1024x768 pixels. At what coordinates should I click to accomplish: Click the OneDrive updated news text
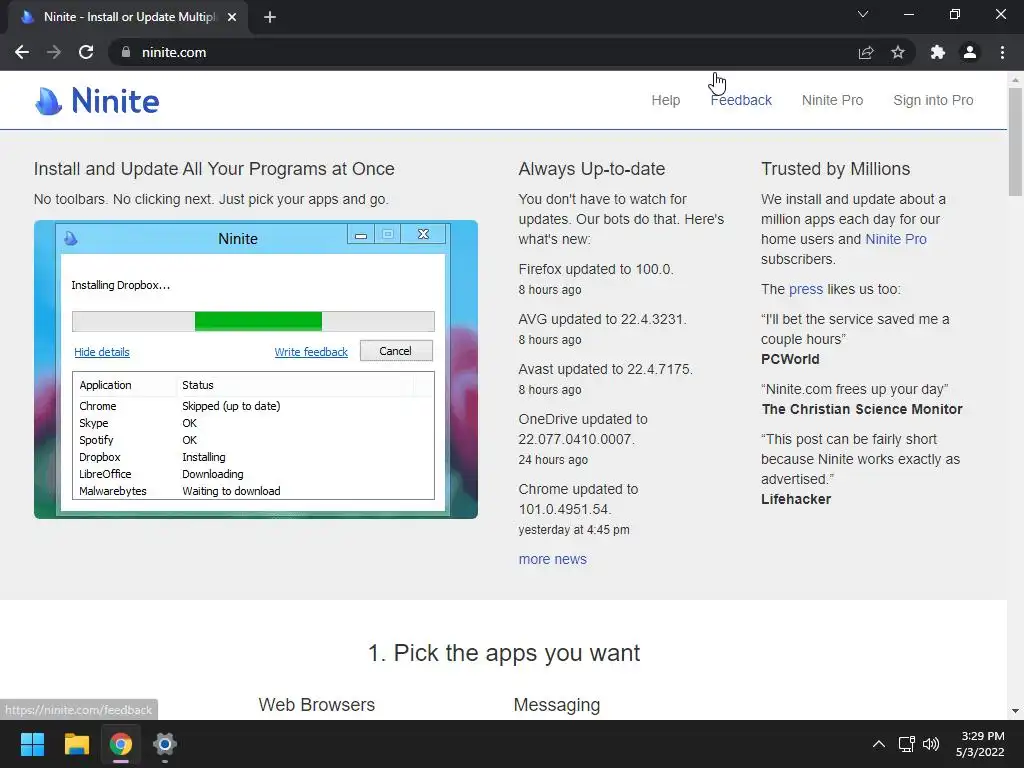pyautogui.click(x=583, y=429)
